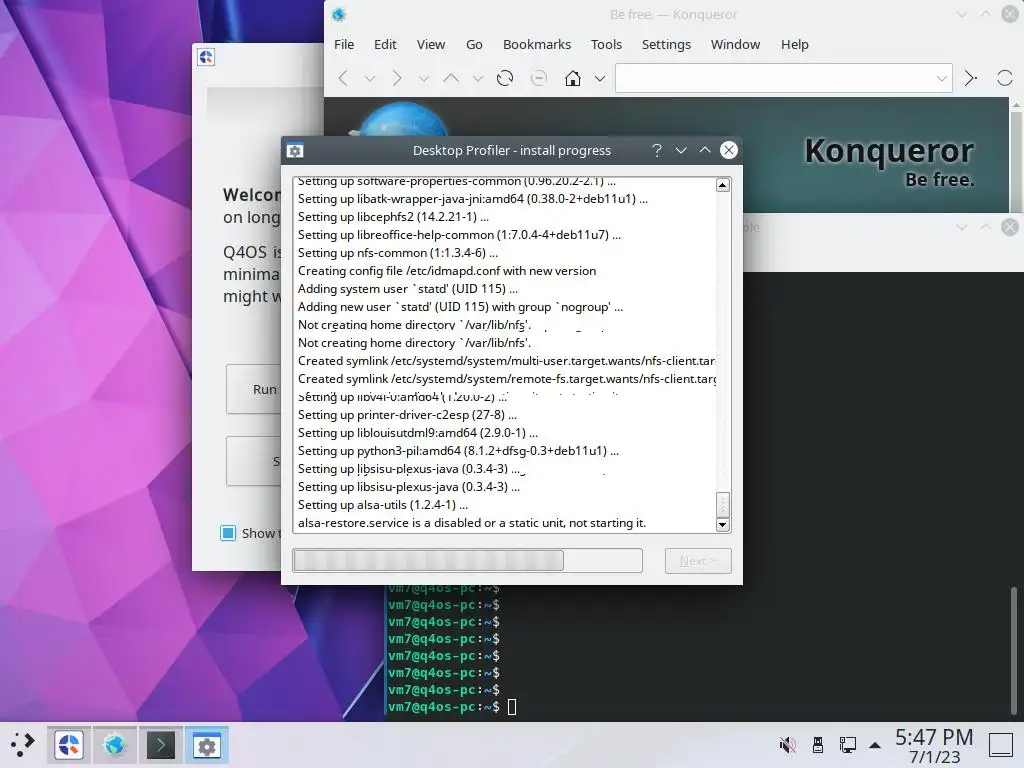1024x768 pixels.
Task: Go up one level in Konqueror
Action: (451, 78)
